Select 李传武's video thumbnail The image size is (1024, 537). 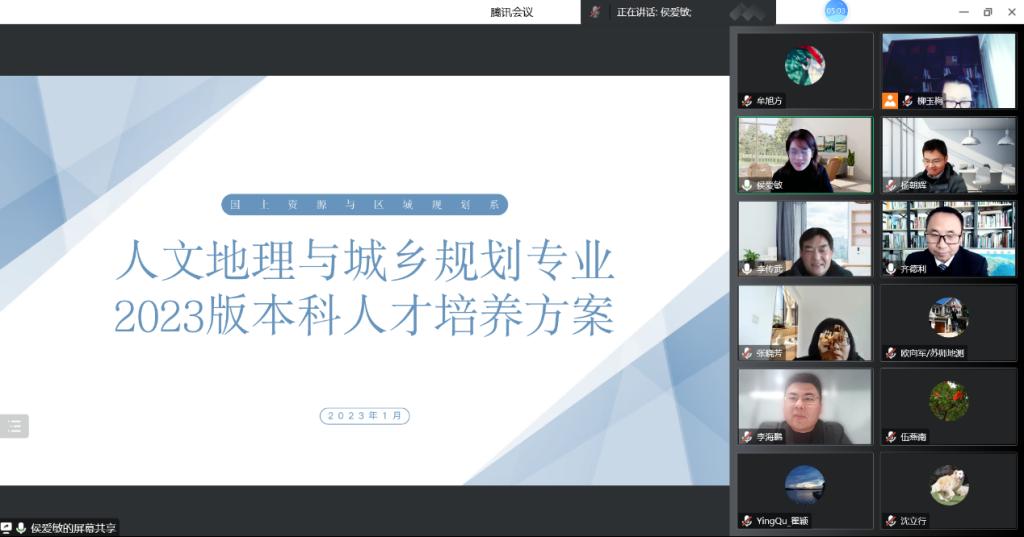click(805, 238)
